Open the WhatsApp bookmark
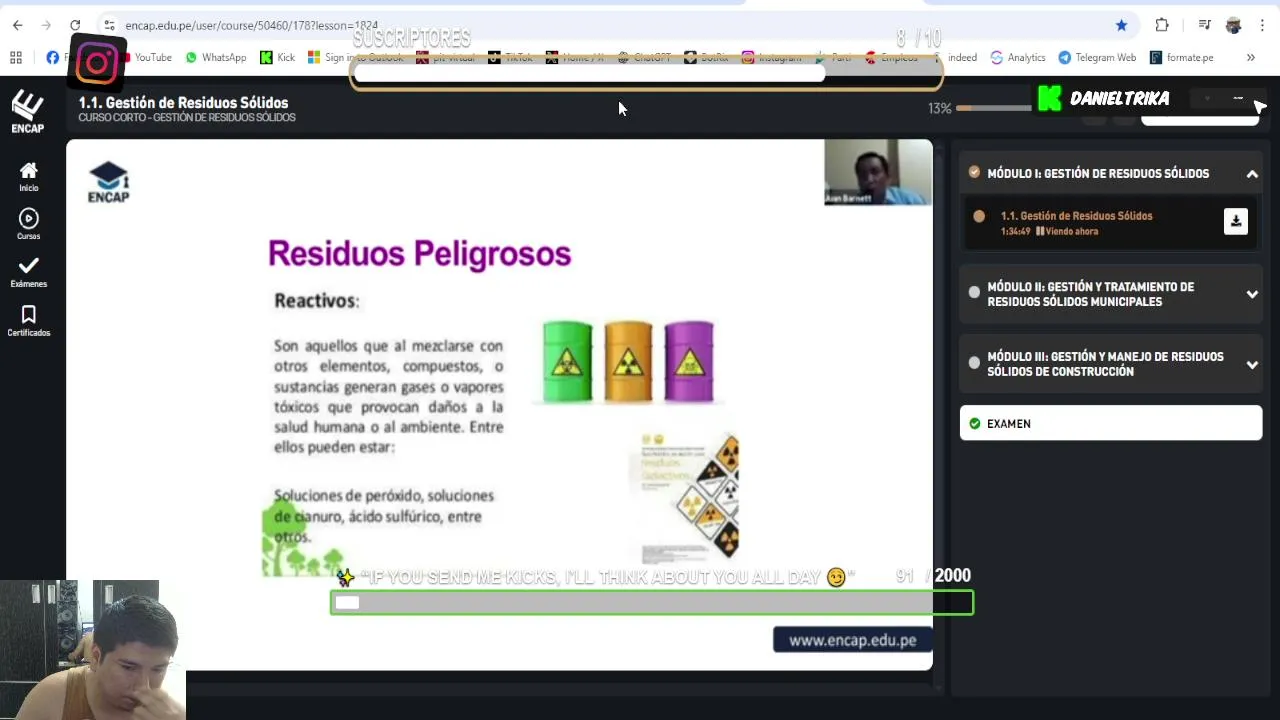The width and height of the screenshot is (1280, 720). [216, 57]
